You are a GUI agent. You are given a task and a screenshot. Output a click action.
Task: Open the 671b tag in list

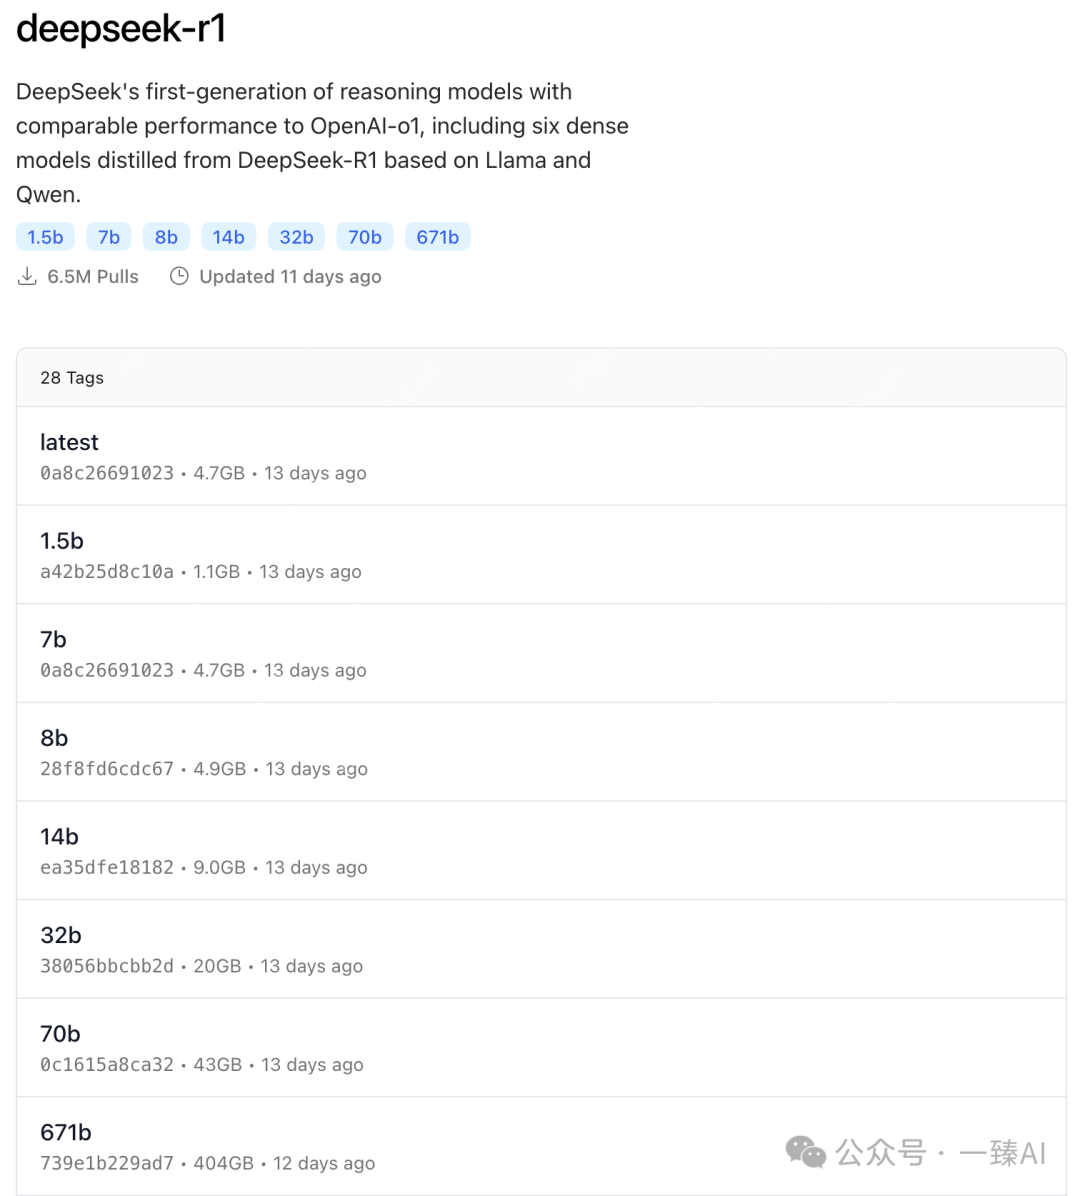click(66, 1132)
